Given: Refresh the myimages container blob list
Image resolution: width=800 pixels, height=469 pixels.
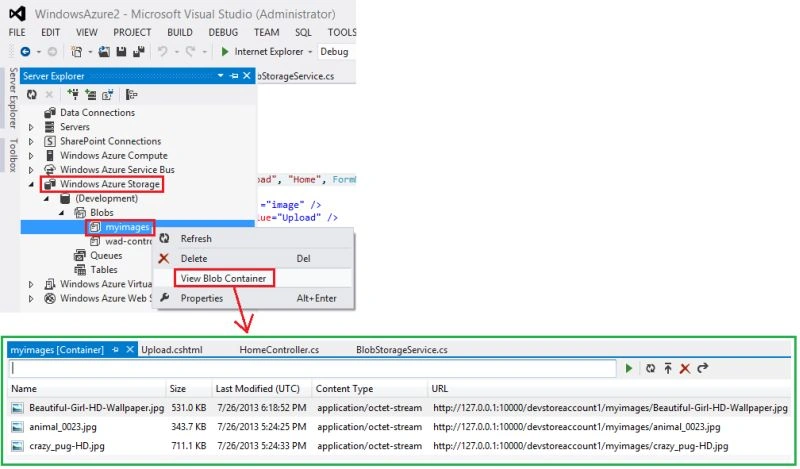Looking at the screenshot, I should pyautogui.click(x=650, y=368).
